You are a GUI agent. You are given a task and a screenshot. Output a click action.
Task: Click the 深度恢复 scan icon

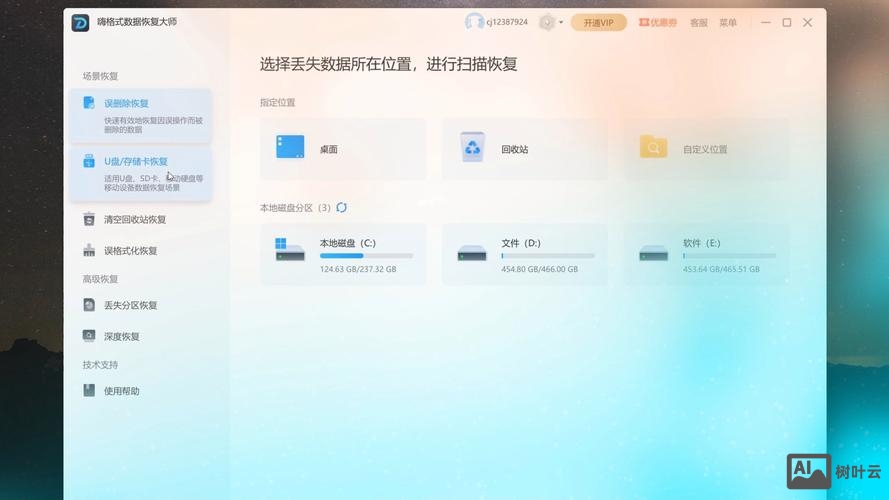tap(89, 336)
